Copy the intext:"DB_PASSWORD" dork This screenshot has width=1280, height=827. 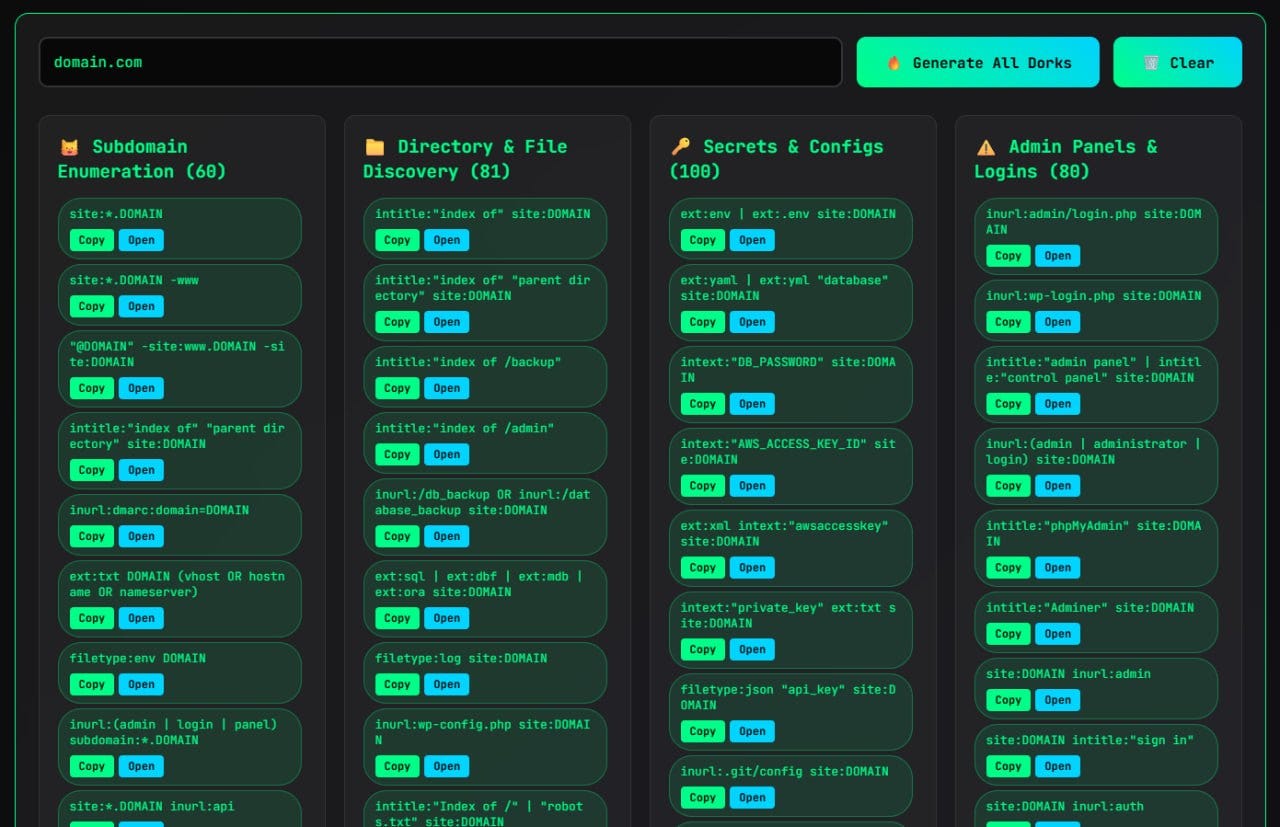tap(703, 404)
